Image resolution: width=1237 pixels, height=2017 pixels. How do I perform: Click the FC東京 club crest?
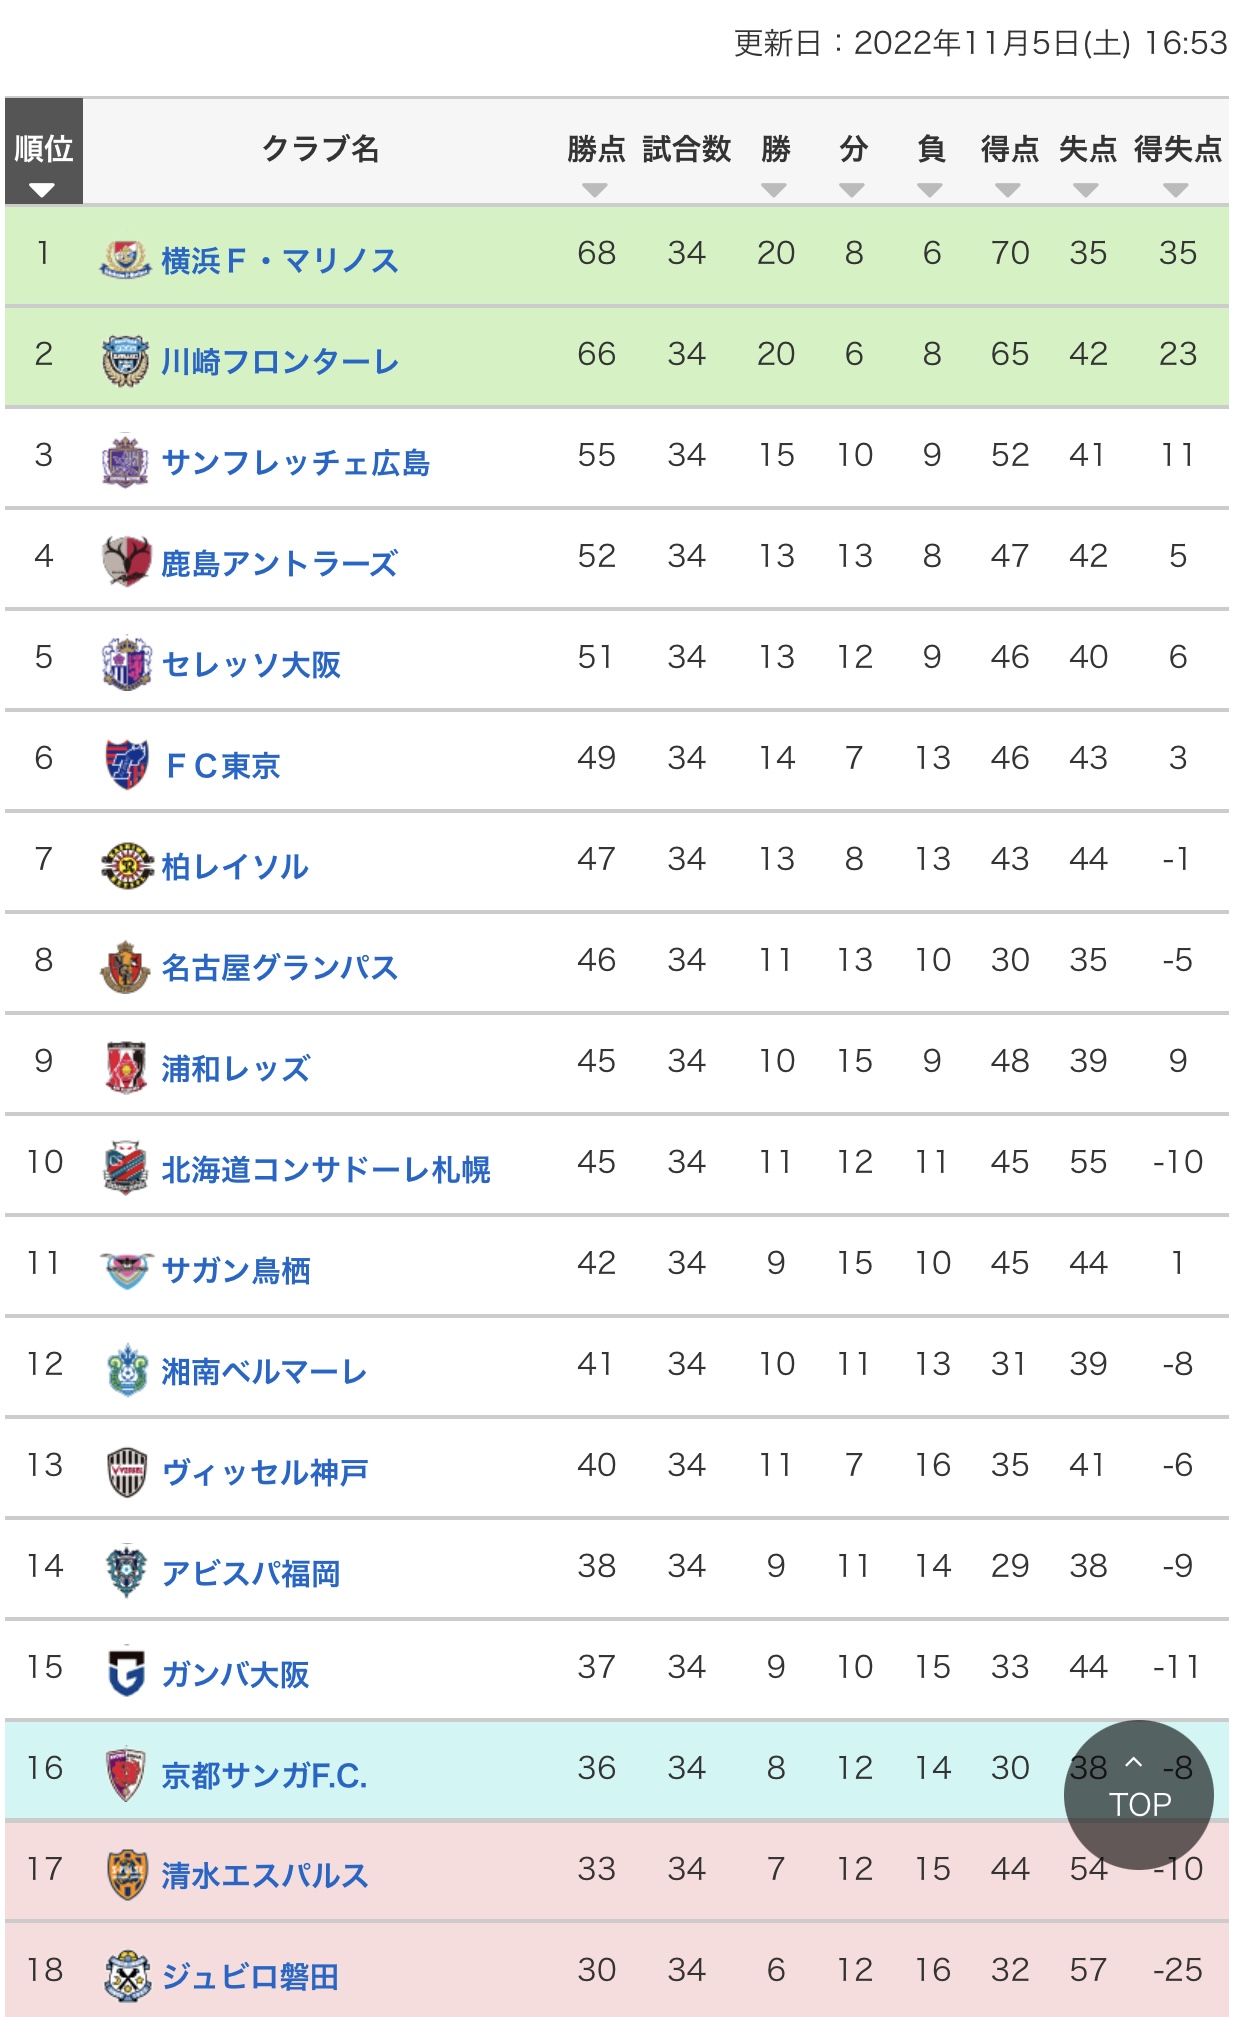coord(126,764)
